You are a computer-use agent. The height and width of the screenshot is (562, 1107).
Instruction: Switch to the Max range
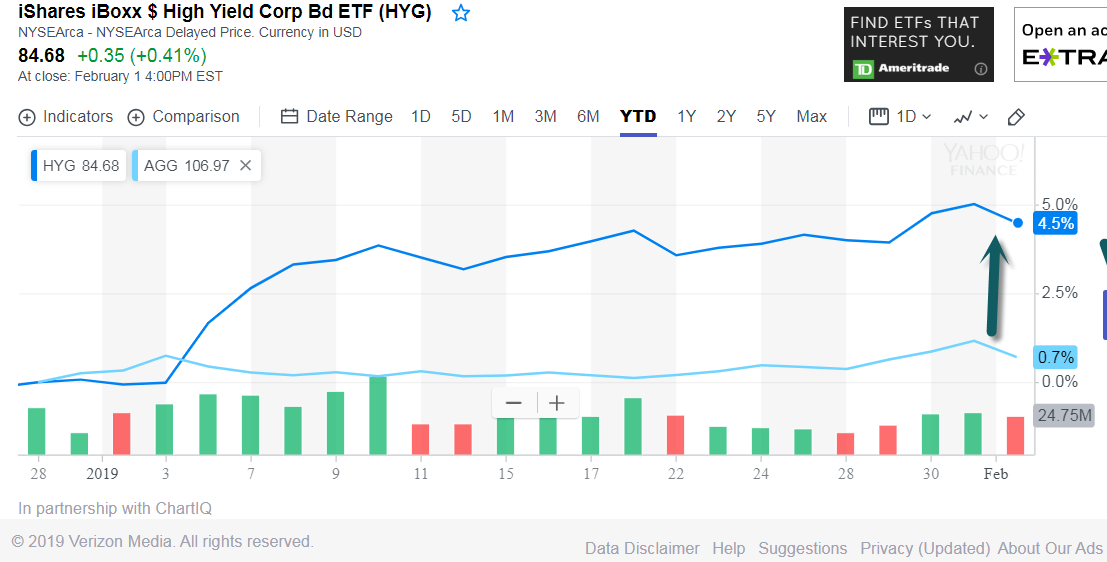812,116
